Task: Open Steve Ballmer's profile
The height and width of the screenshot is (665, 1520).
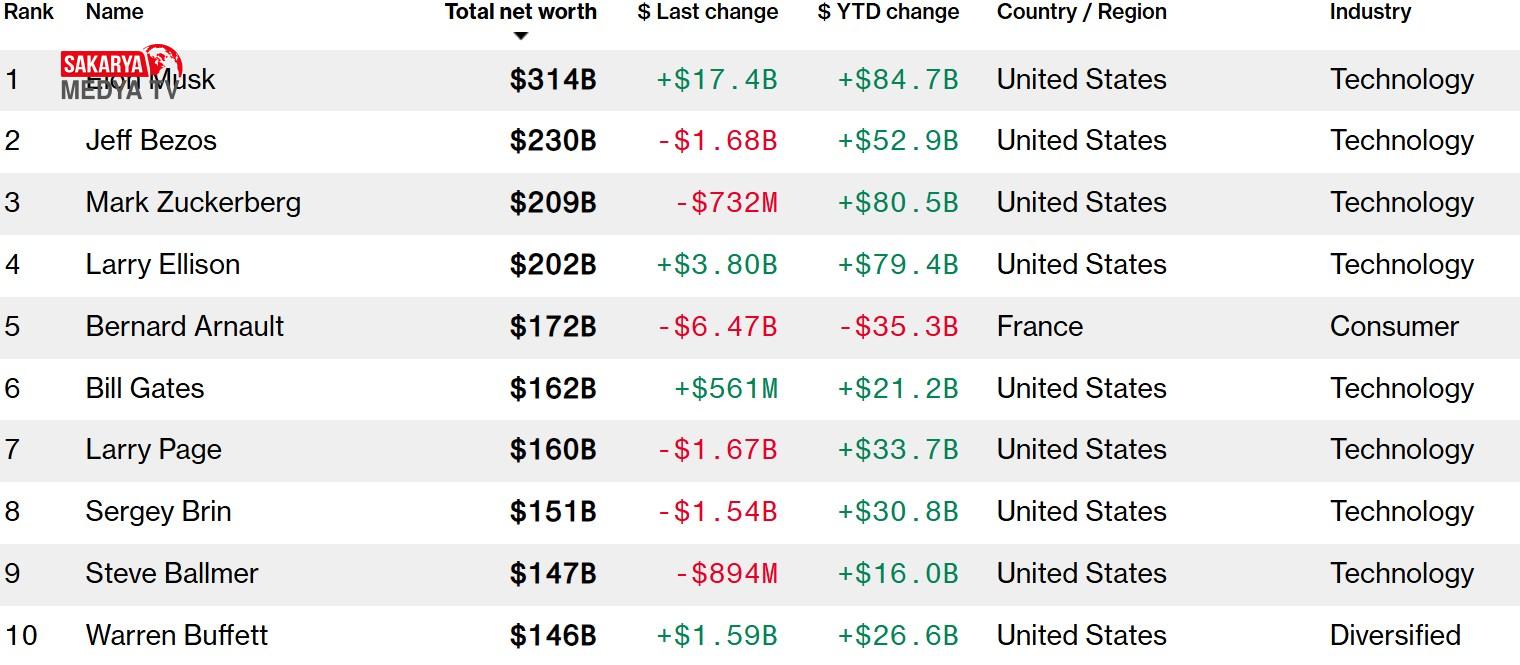Action: [172, 573]
